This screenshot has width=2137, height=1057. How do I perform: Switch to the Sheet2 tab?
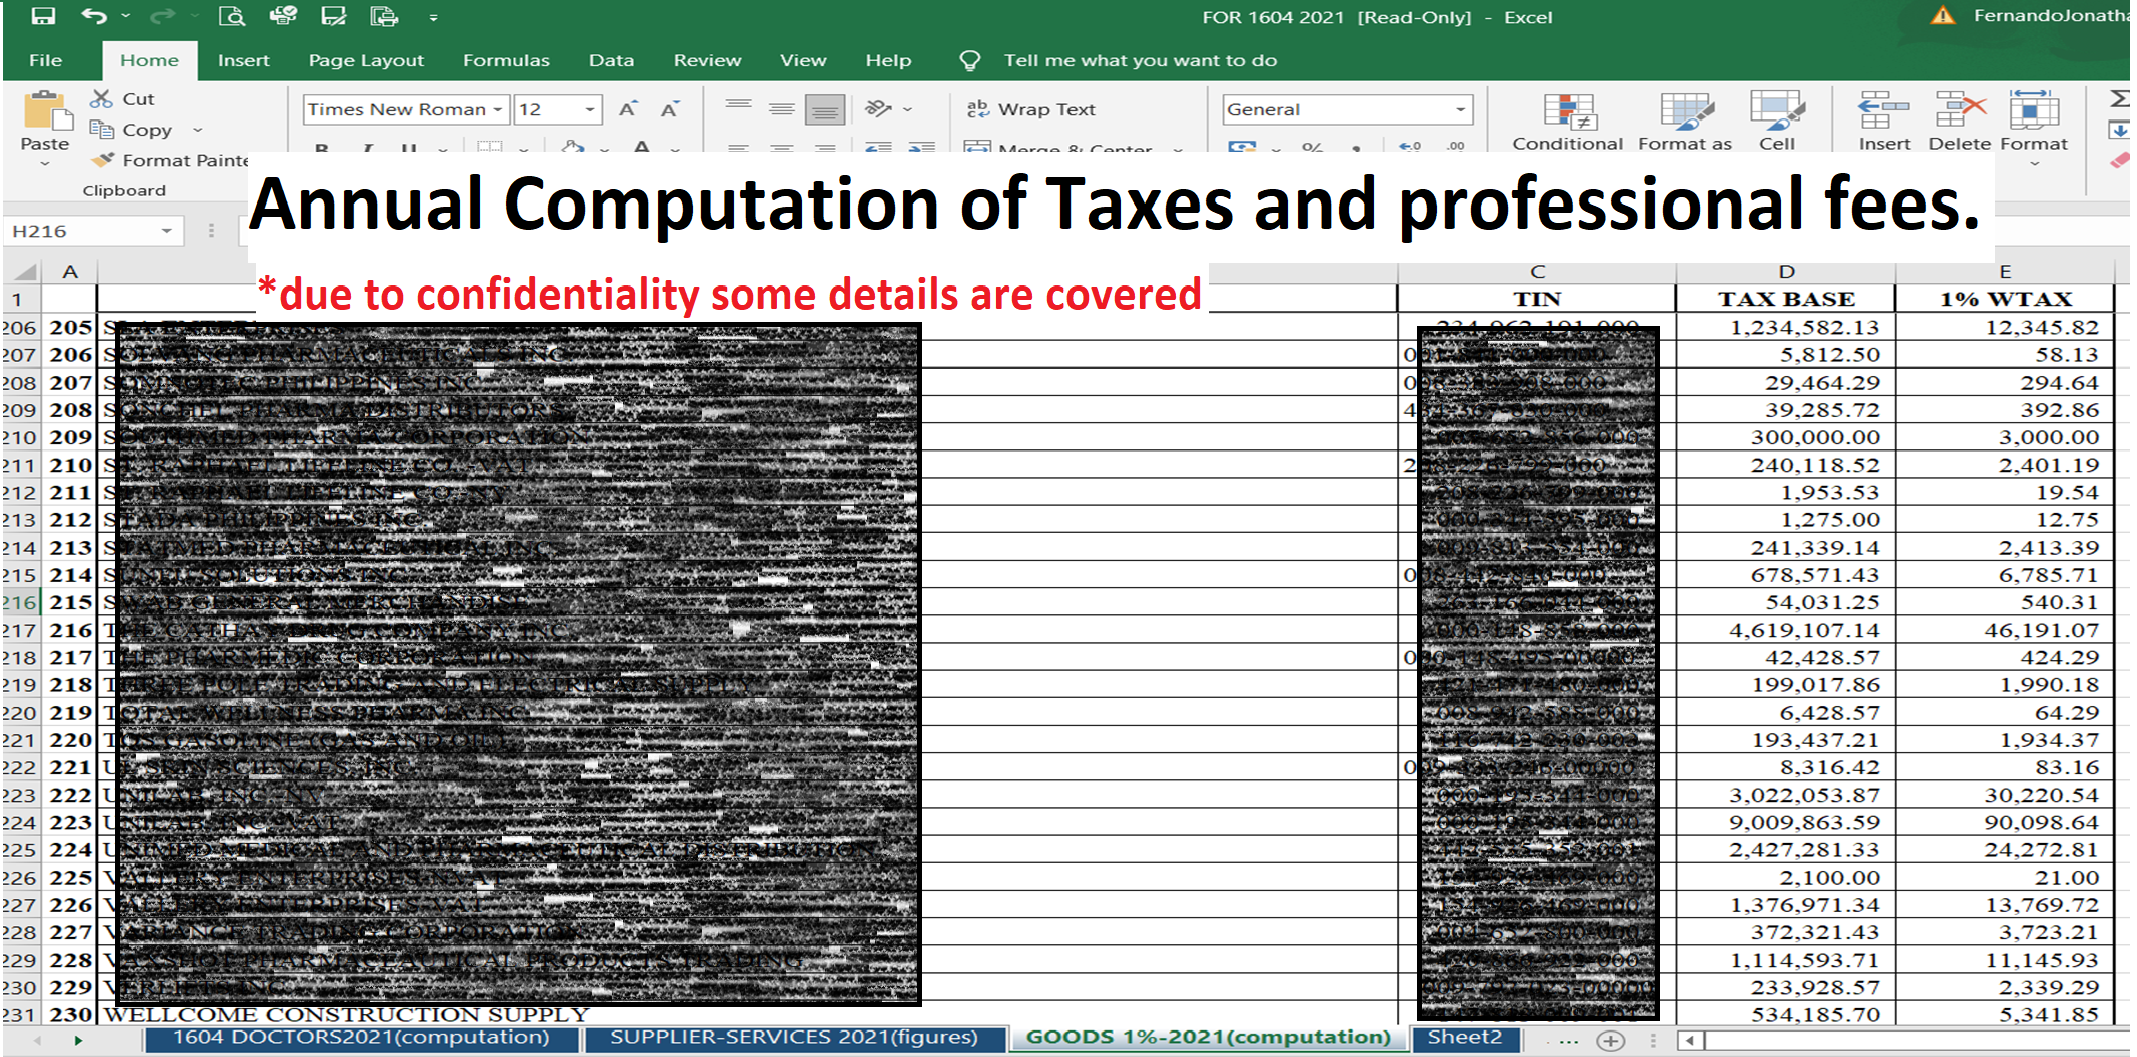(x=1464, y=1038)
